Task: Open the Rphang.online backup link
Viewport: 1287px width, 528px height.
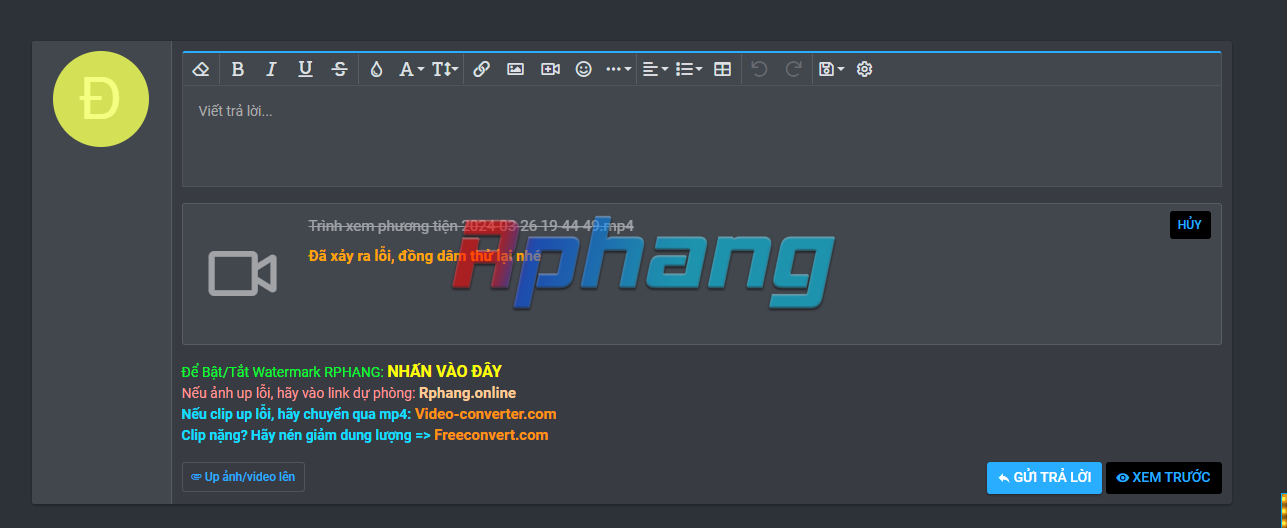Action: point(467,393)
